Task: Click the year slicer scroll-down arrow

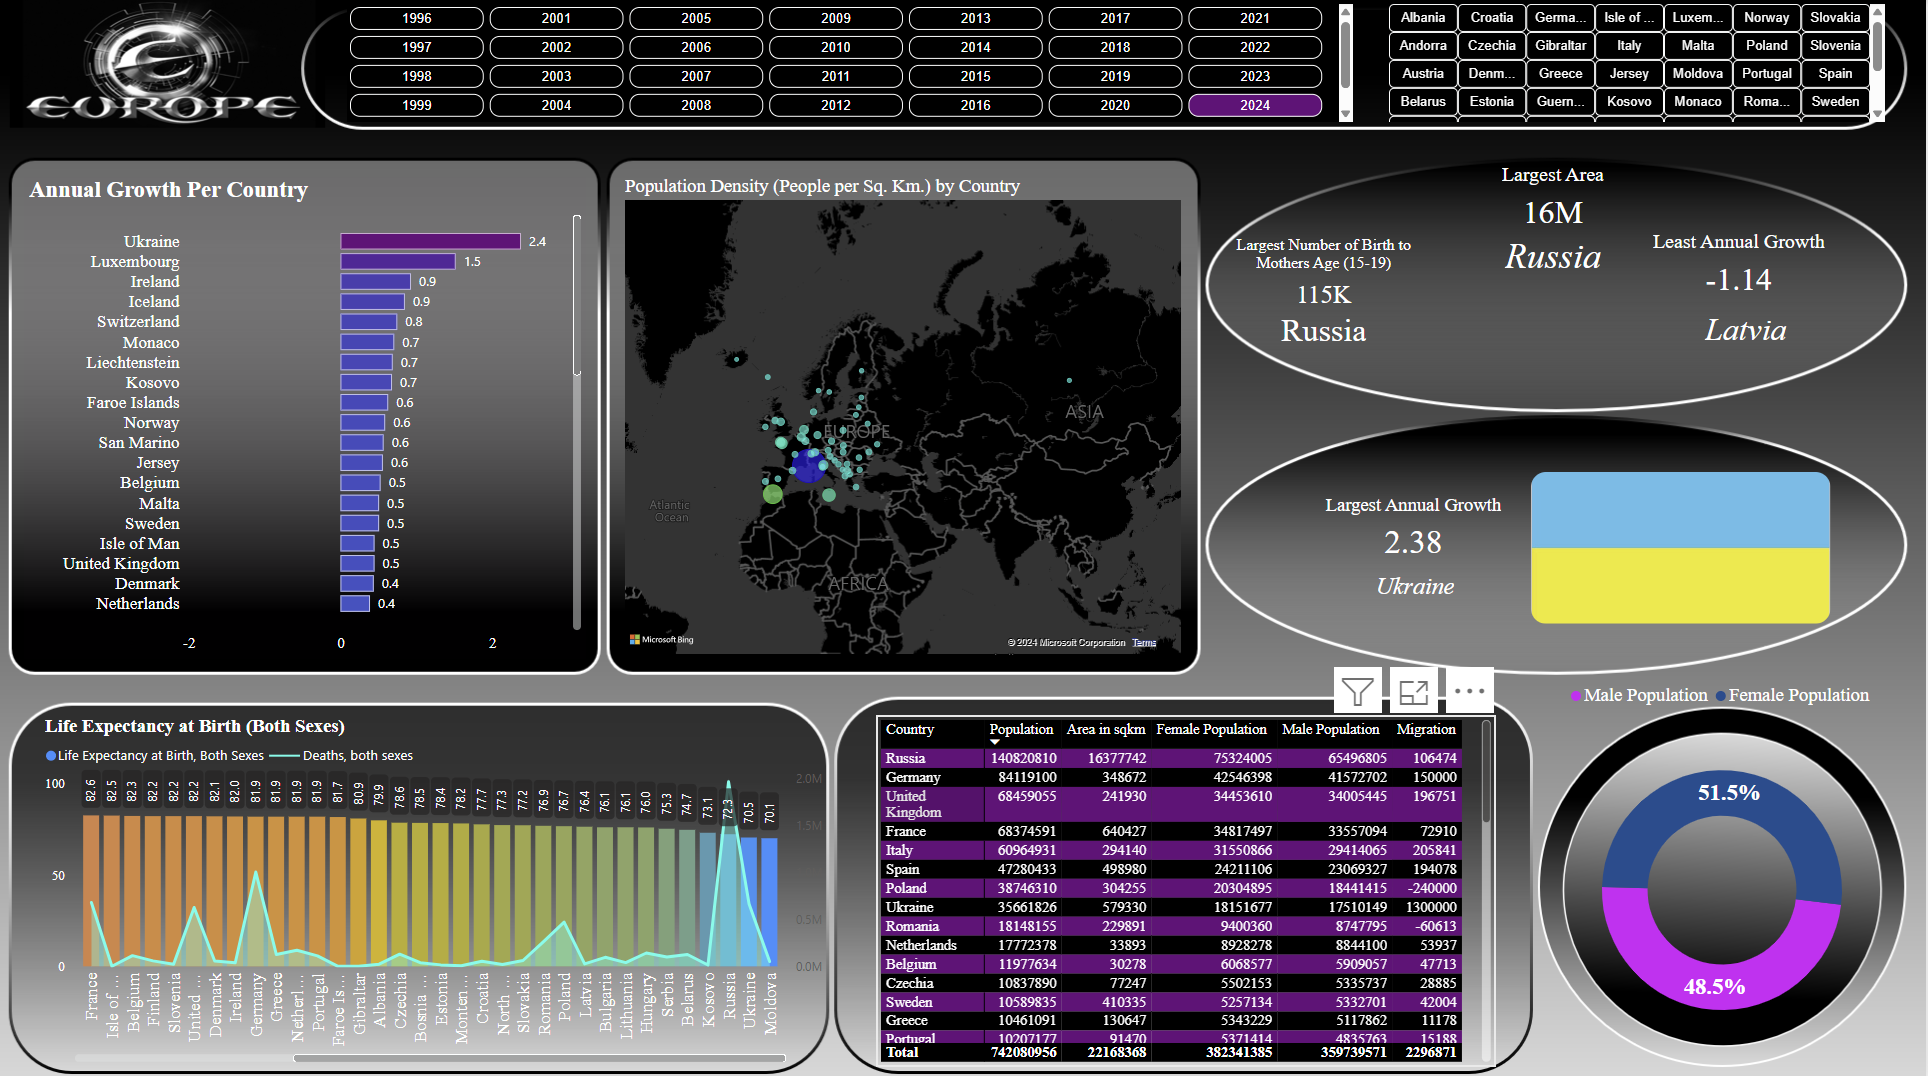Action: pos(1346,115)
